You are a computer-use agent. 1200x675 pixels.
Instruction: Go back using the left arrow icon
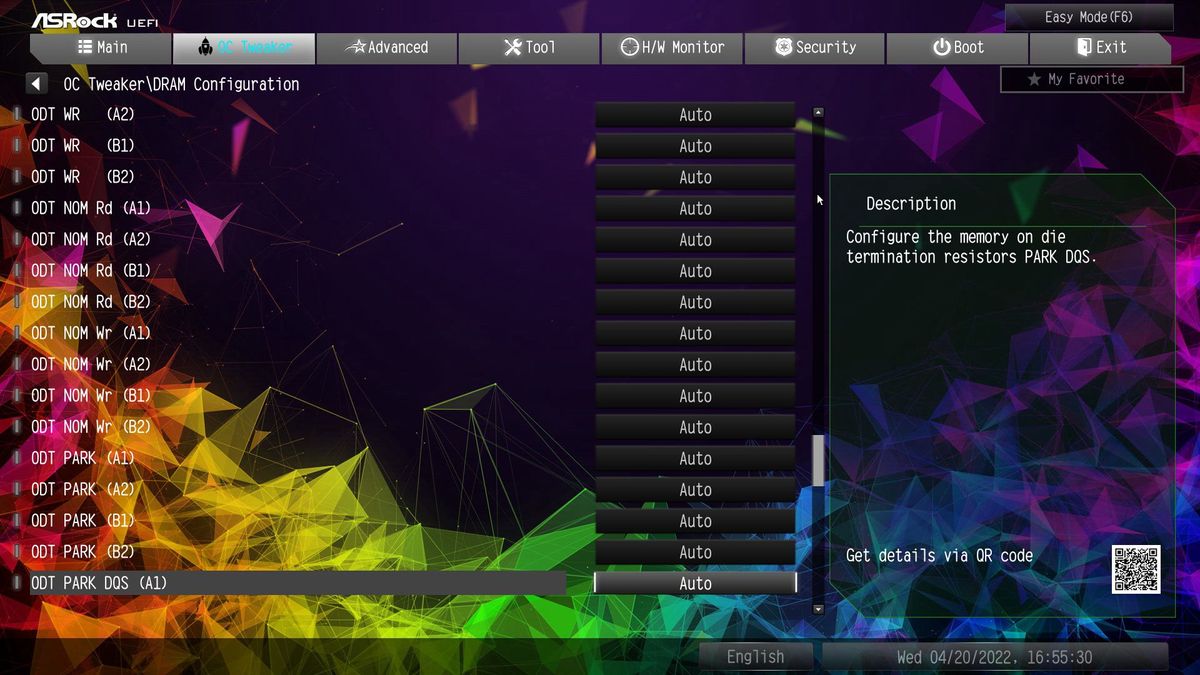click(37, 84)
